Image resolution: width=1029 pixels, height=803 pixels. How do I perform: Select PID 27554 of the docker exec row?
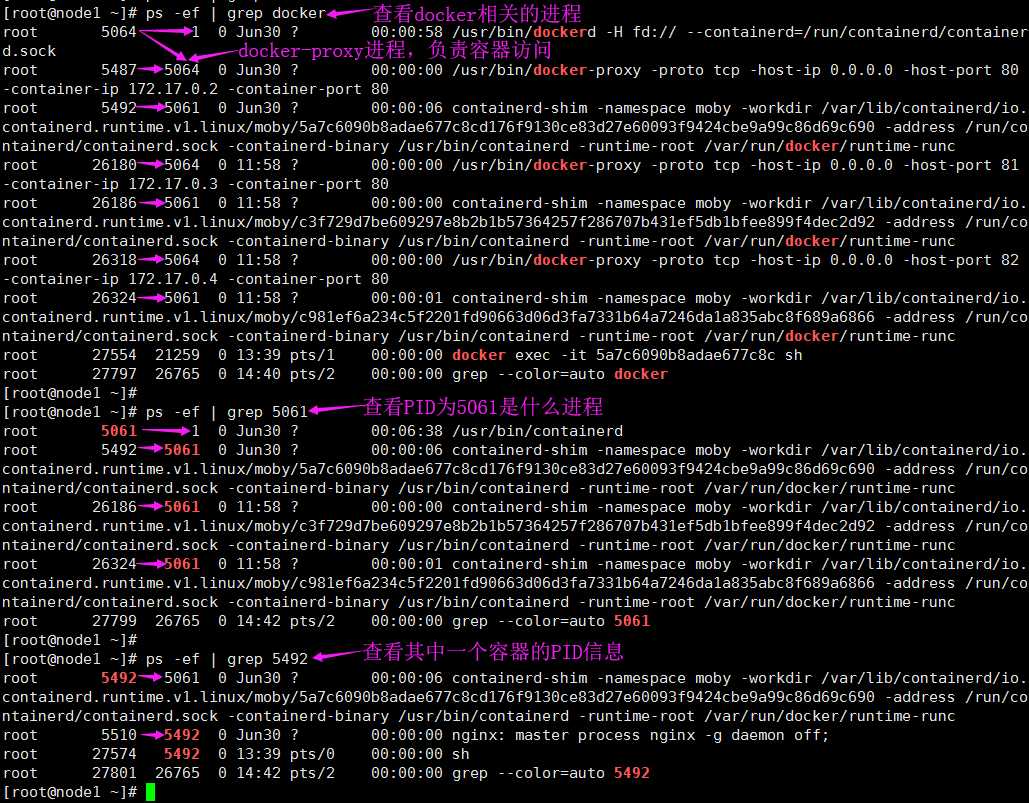point(114,356)
